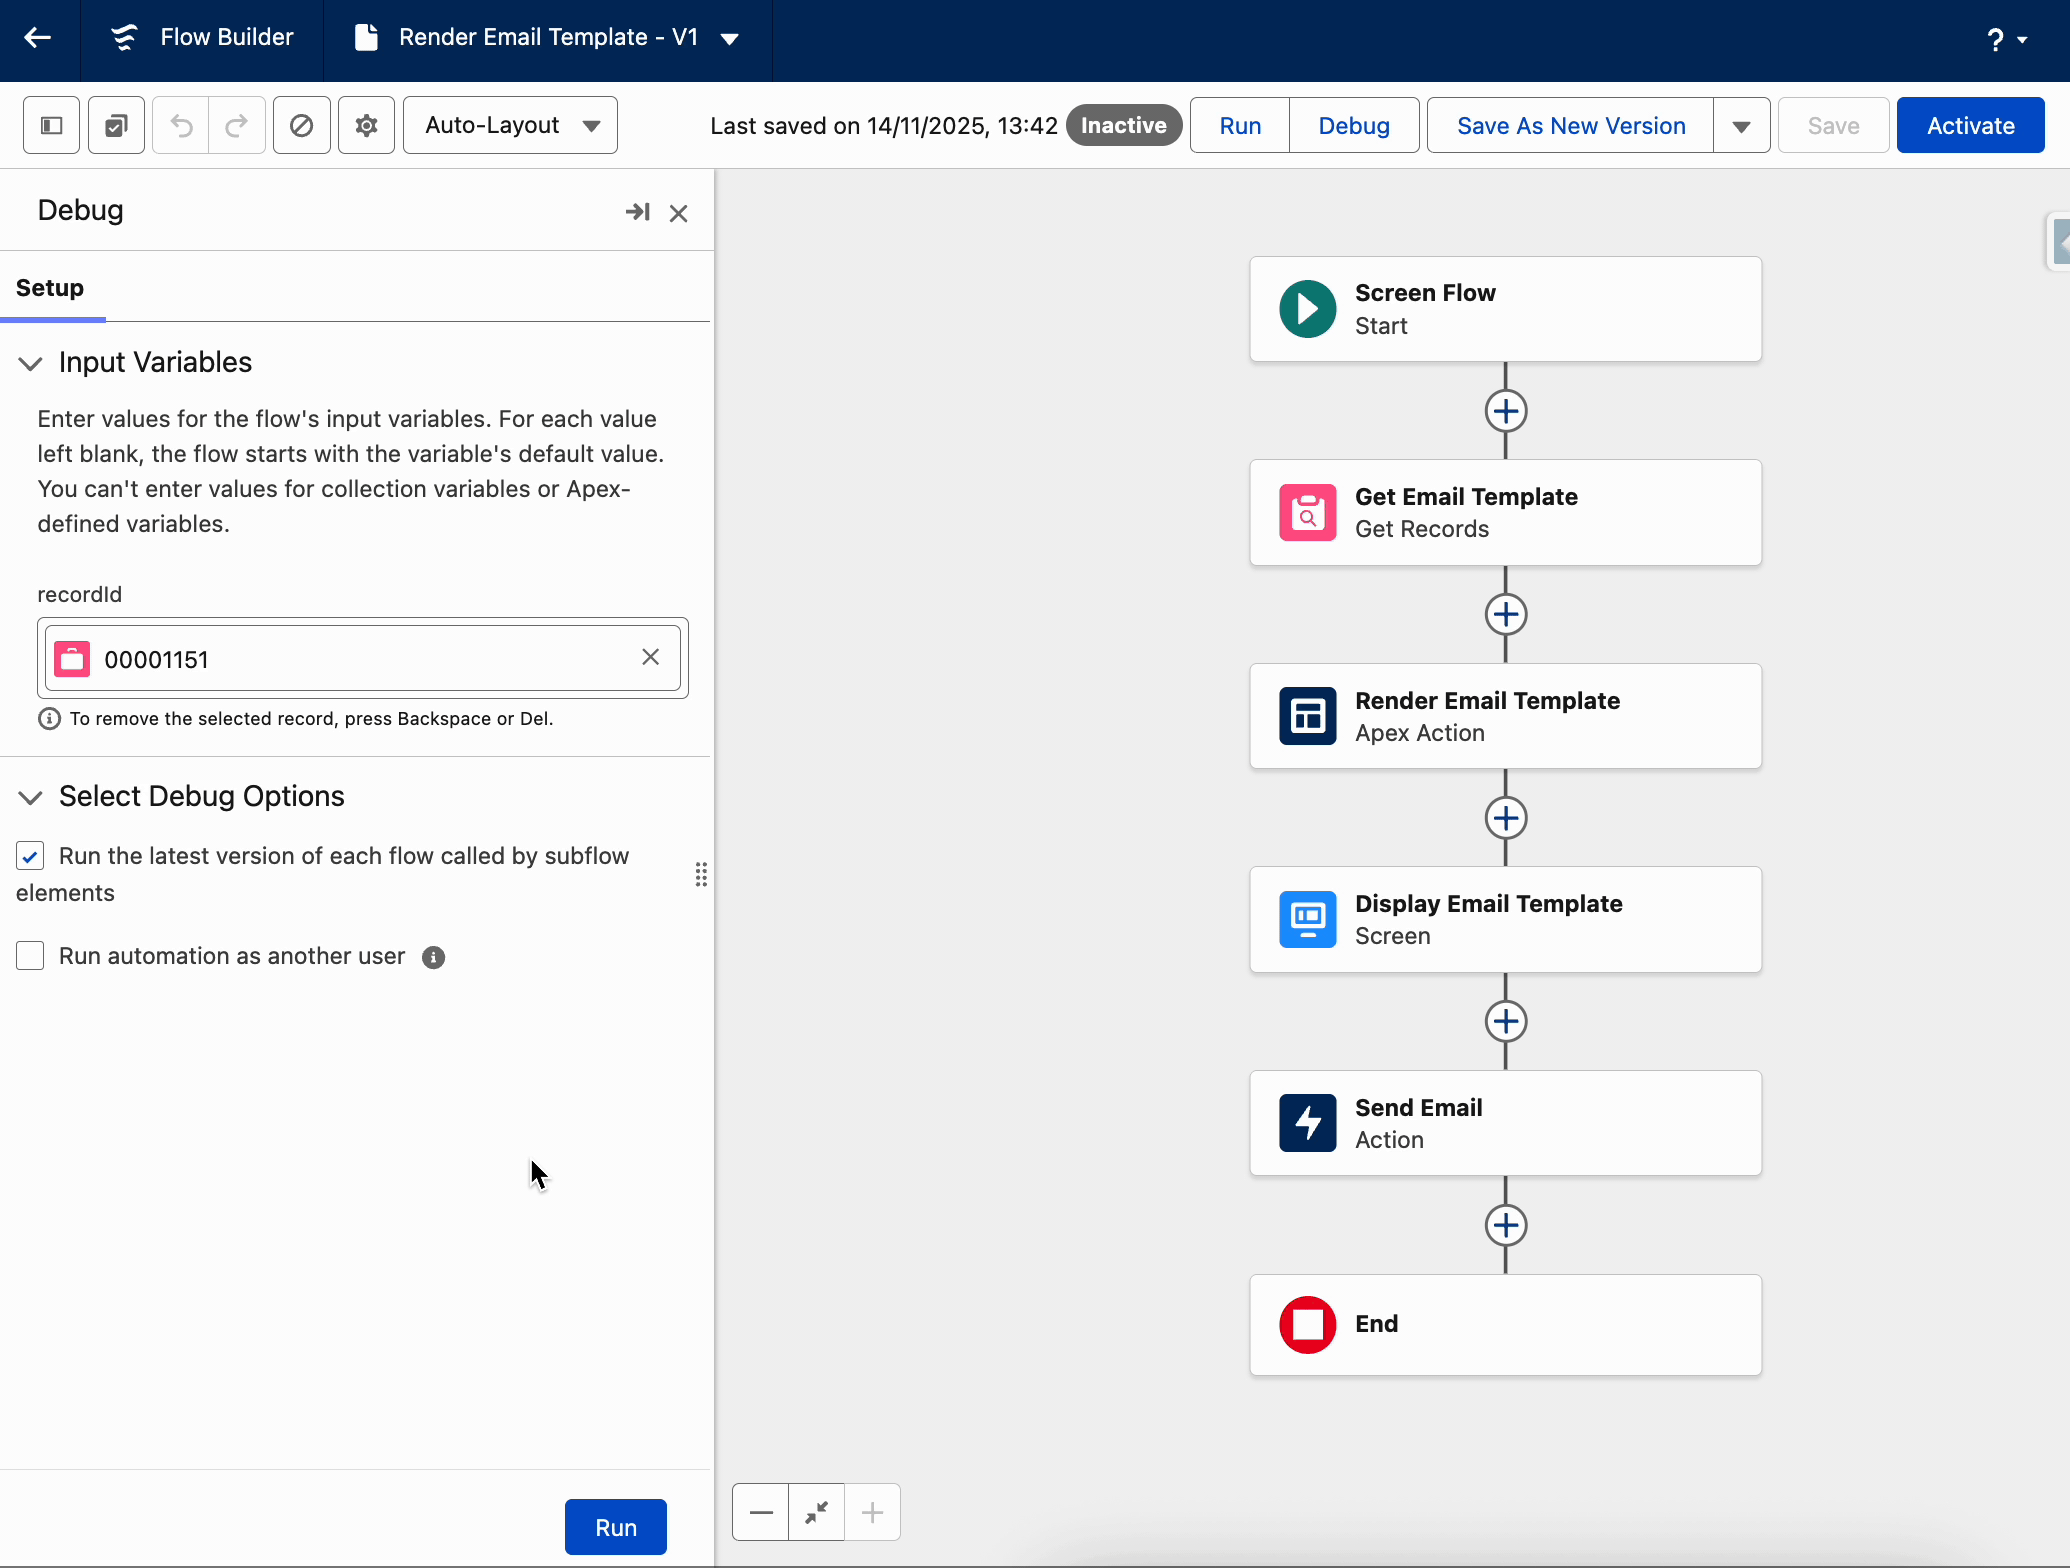This screenshot has width=2070, height=1568.
Task: Click the disable flow error icon
Action: (301, 124)
